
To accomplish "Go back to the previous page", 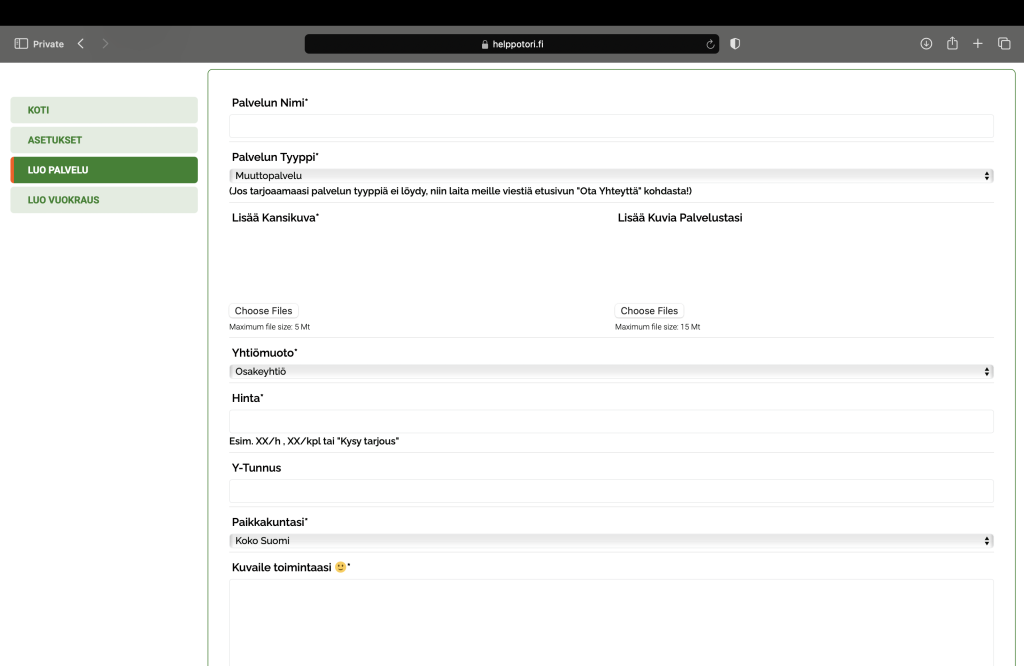I will pos(81,44).
